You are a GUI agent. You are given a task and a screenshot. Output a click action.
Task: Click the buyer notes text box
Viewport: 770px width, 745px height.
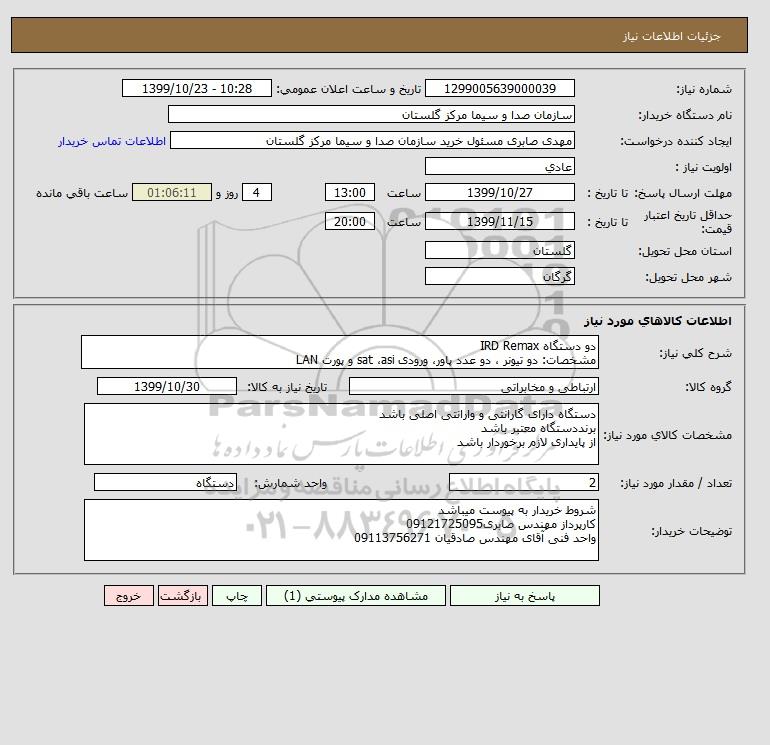click(x=341, y=530)
